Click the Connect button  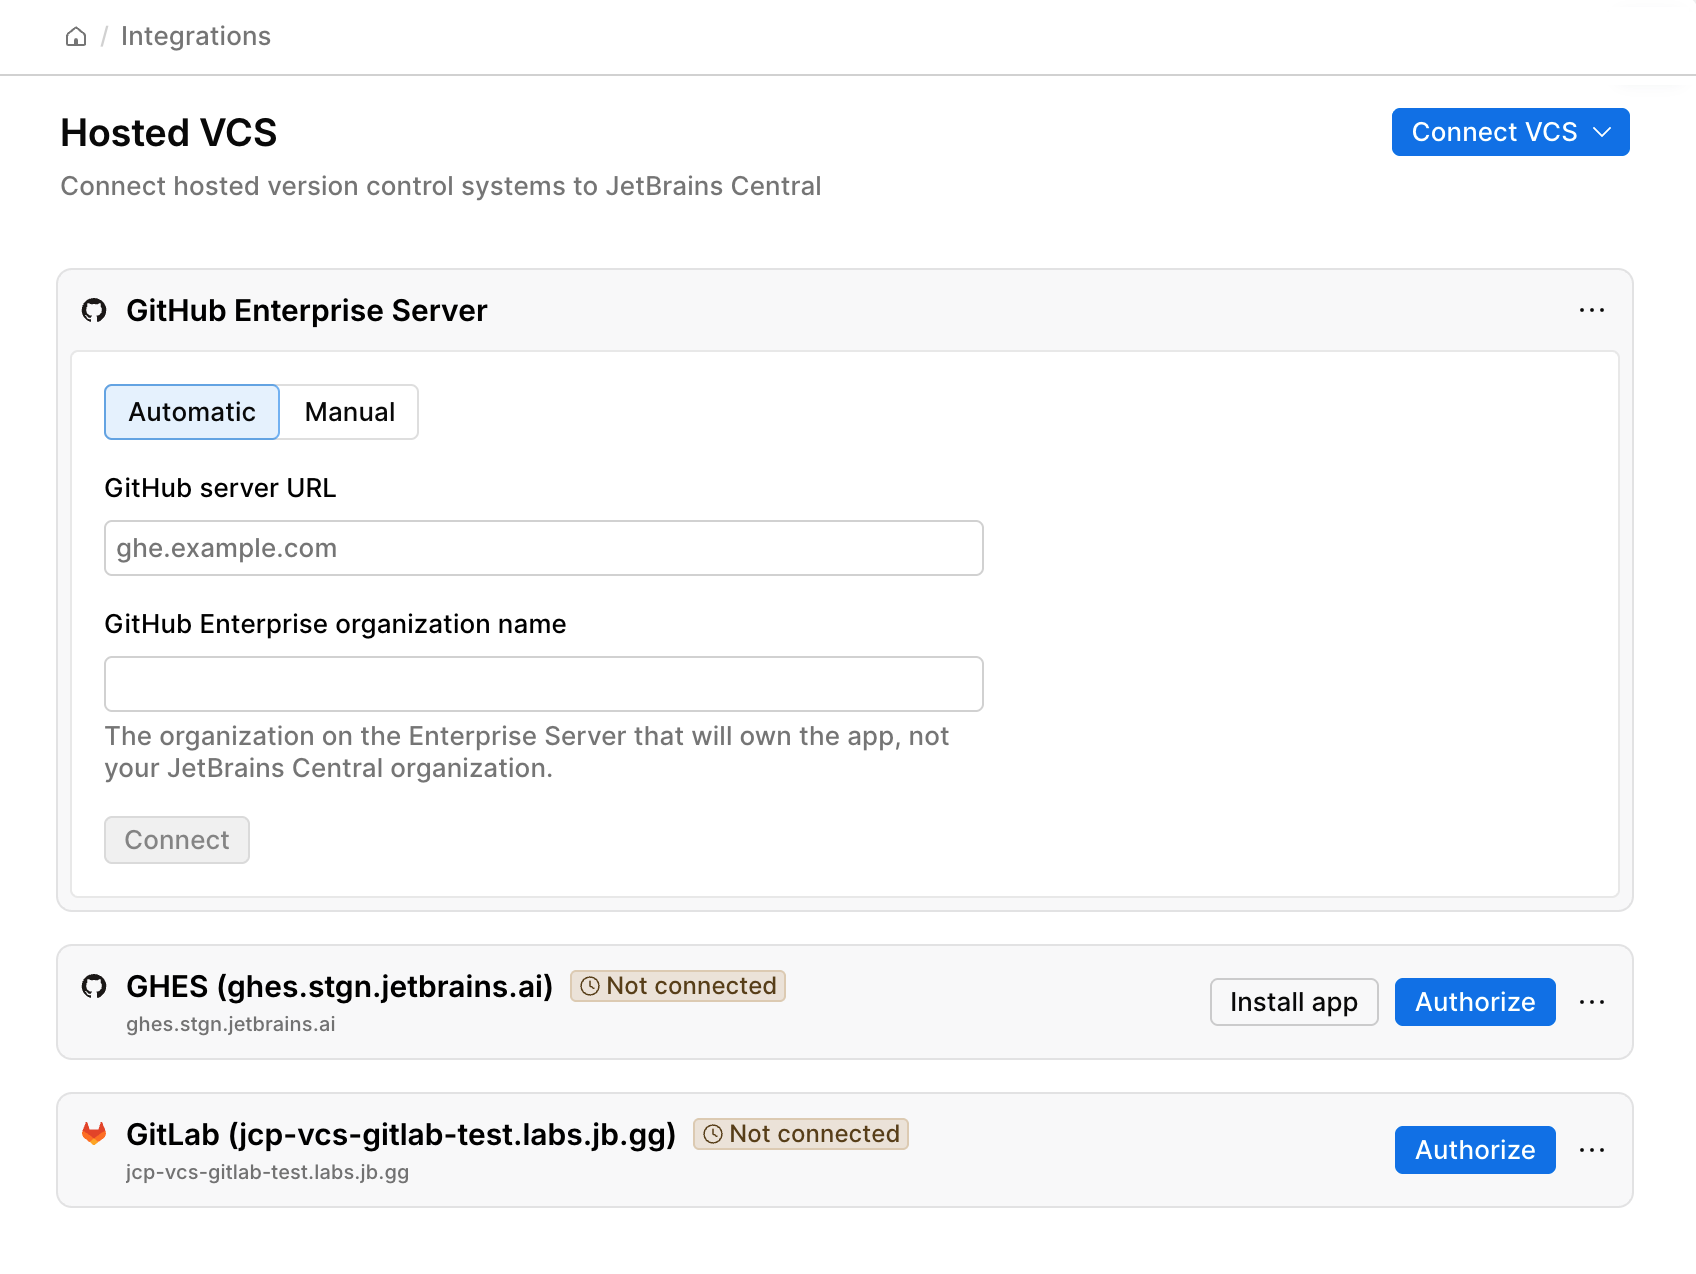tap(177, 840)
